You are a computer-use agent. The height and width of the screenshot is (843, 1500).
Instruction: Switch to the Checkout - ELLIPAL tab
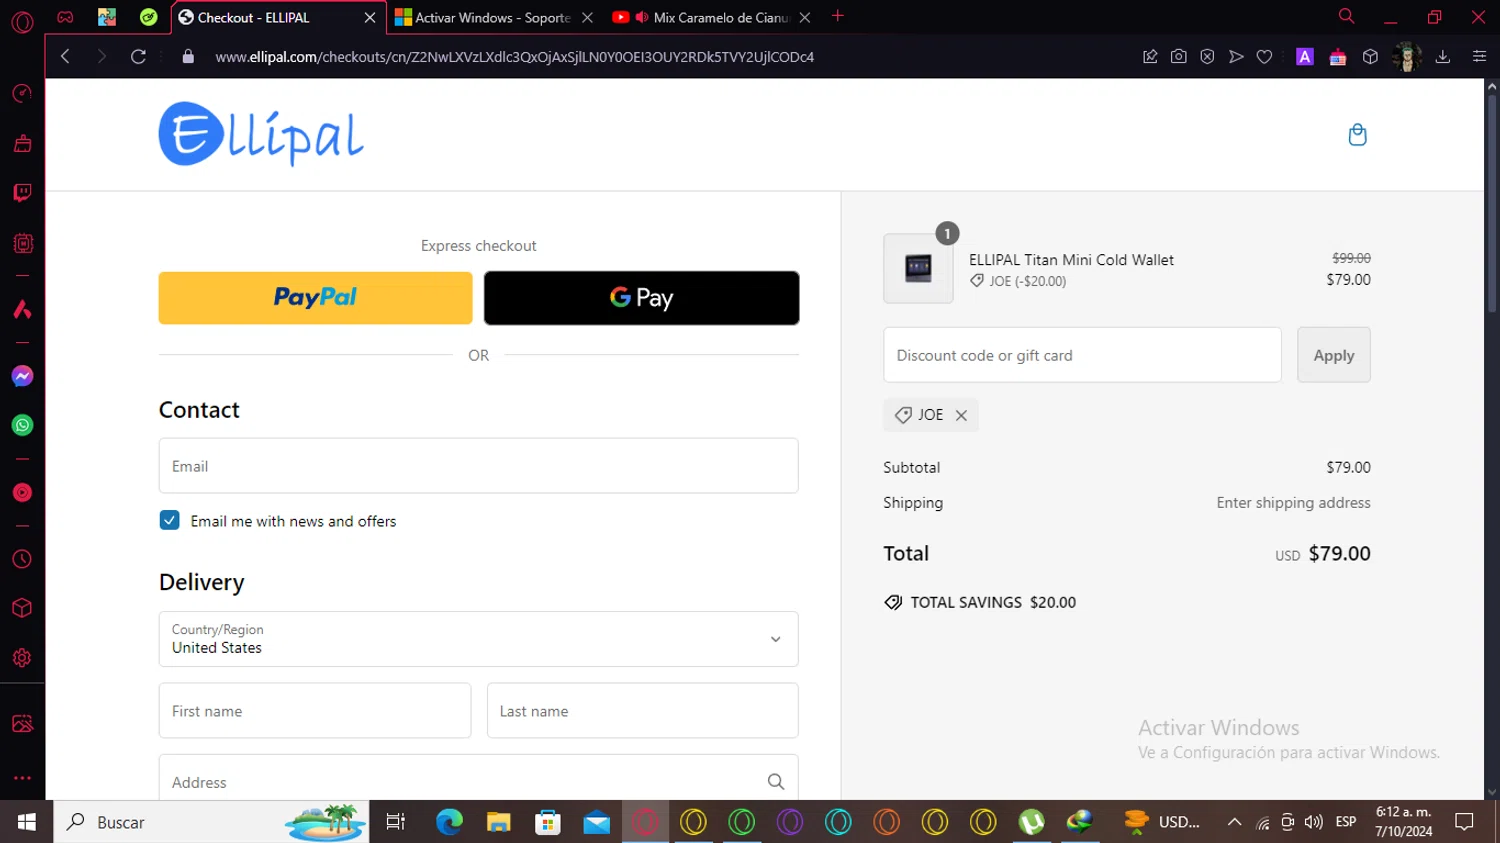(269, 17)
